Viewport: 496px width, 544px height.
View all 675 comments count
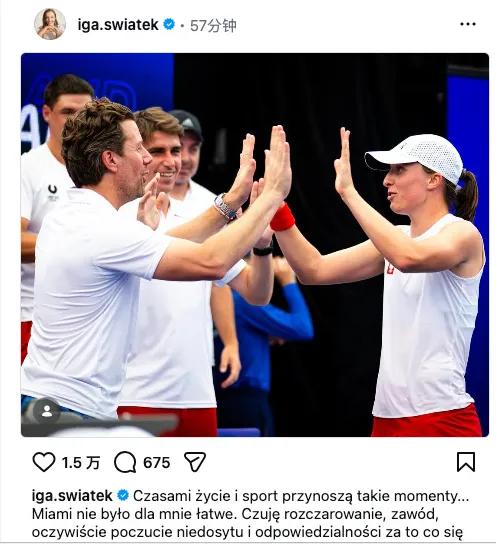tap(156, 462)
